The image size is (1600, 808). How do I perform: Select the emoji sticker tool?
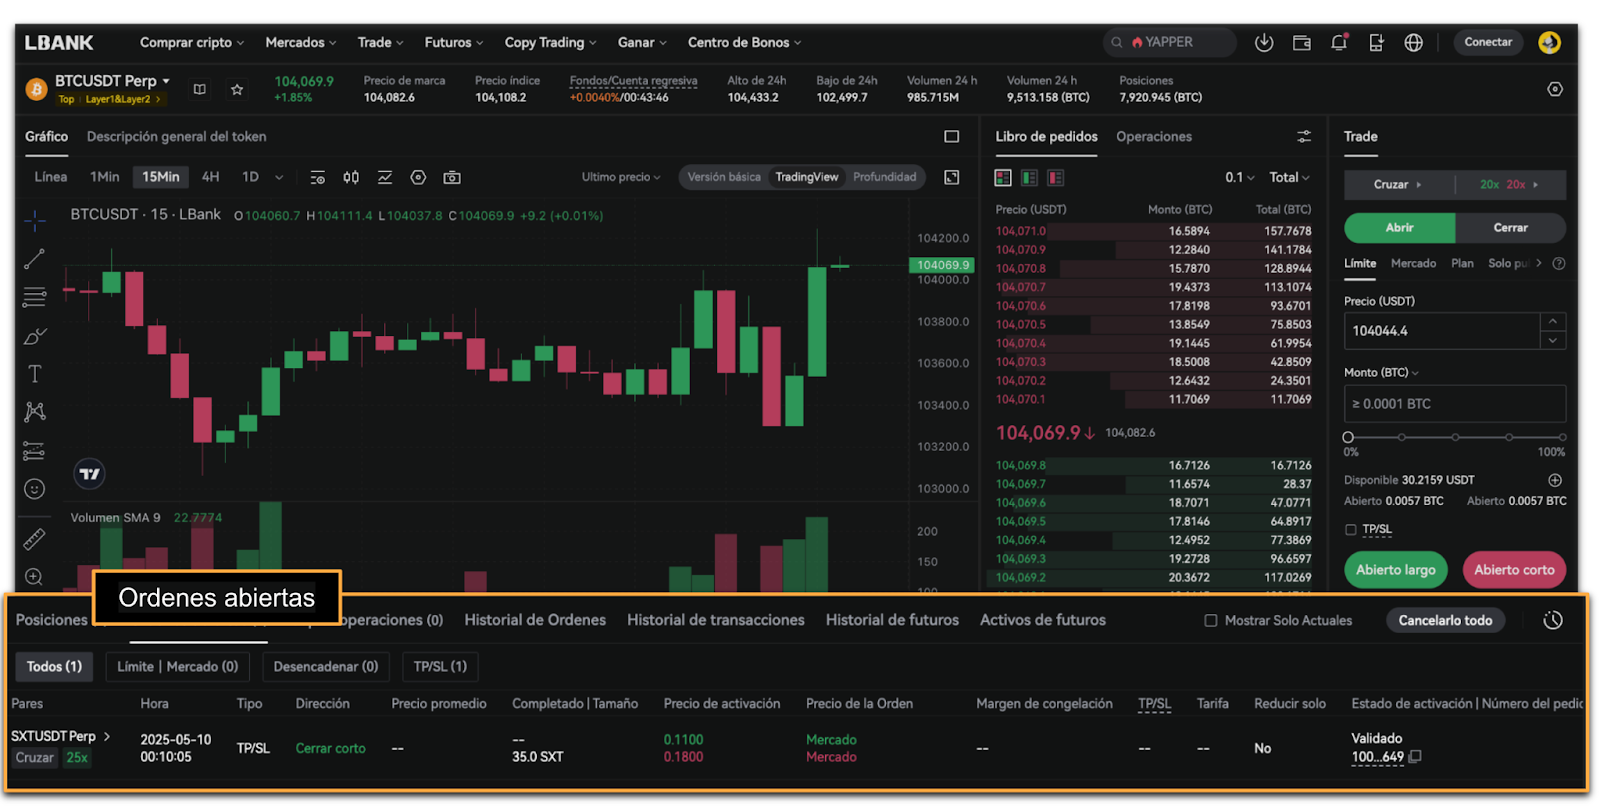pyautogui.click(x=34, y=489)
